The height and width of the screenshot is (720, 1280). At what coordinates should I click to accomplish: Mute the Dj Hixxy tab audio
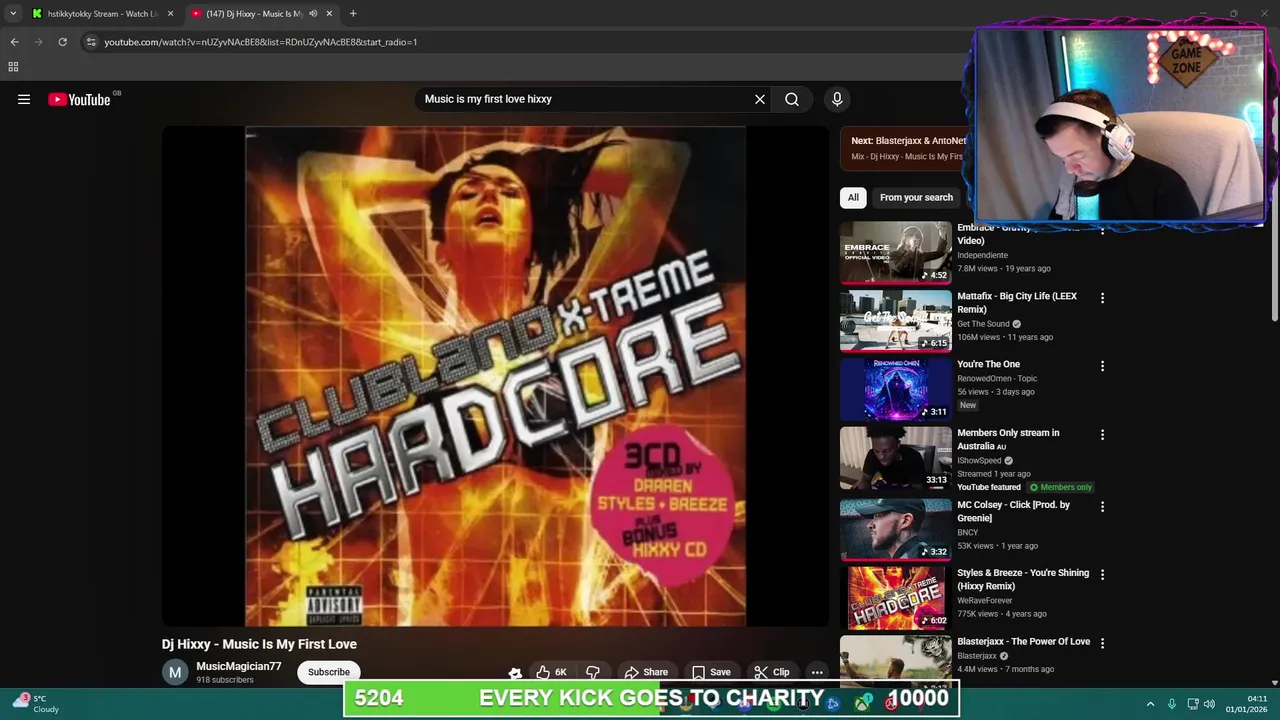point(313,14)
